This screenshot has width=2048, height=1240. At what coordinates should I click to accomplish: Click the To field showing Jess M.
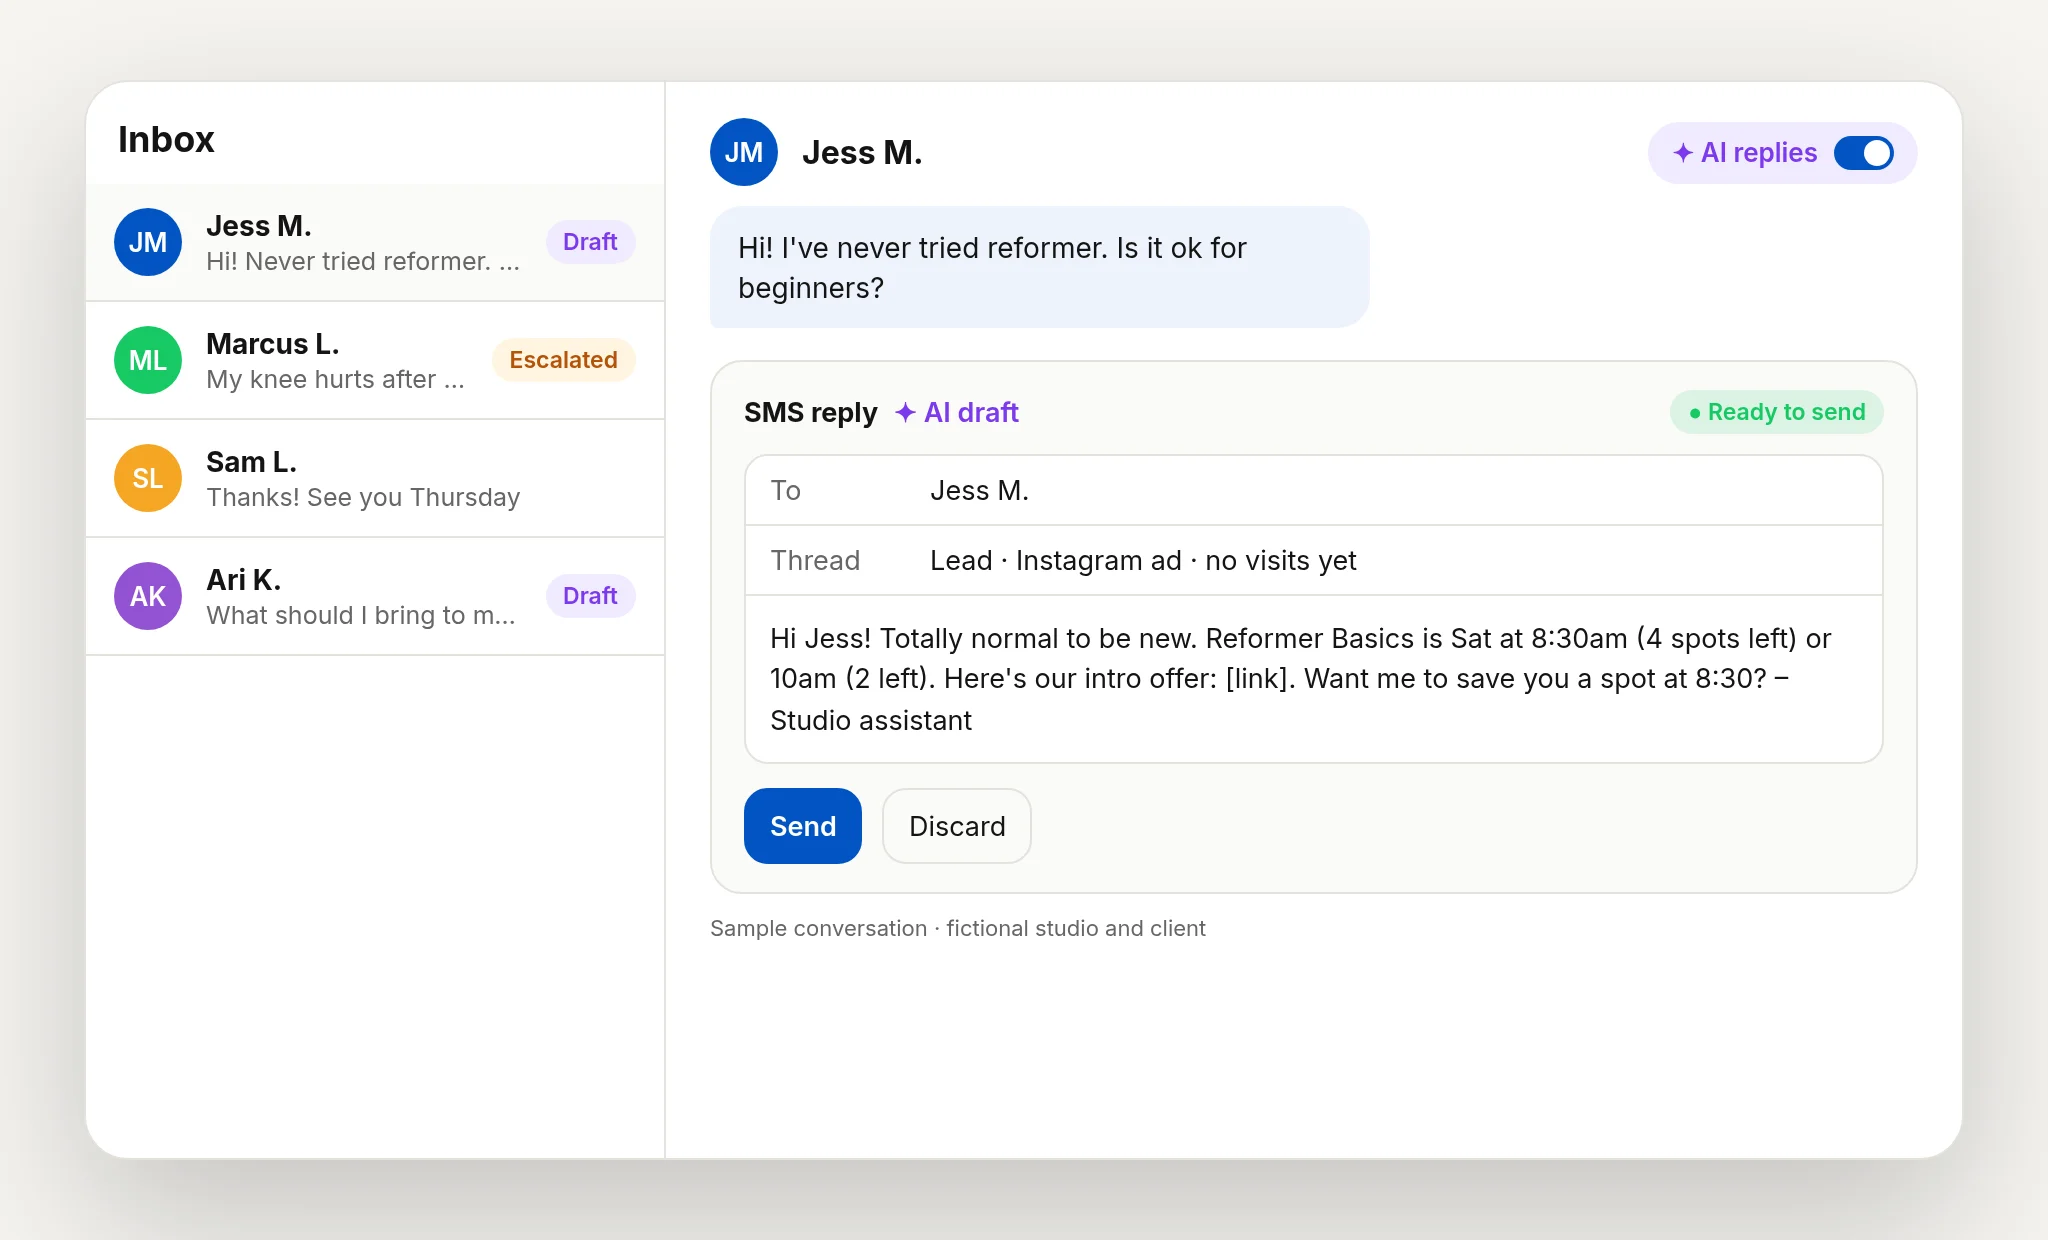(1314, 490)
